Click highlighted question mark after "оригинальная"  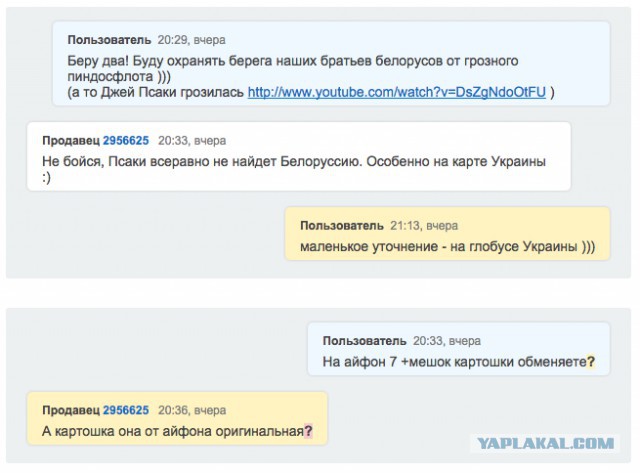tap(308, 431)
